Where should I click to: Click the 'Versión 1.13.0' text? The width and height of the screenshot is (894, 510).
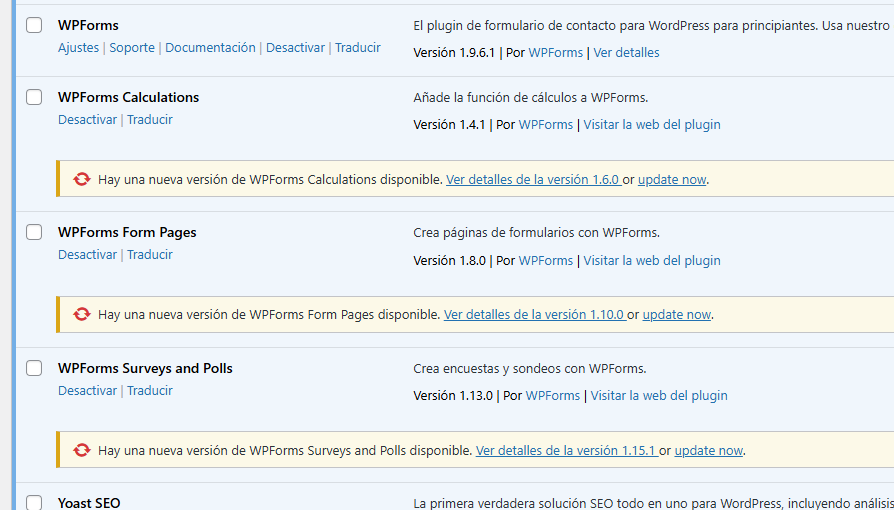(453, 395)
